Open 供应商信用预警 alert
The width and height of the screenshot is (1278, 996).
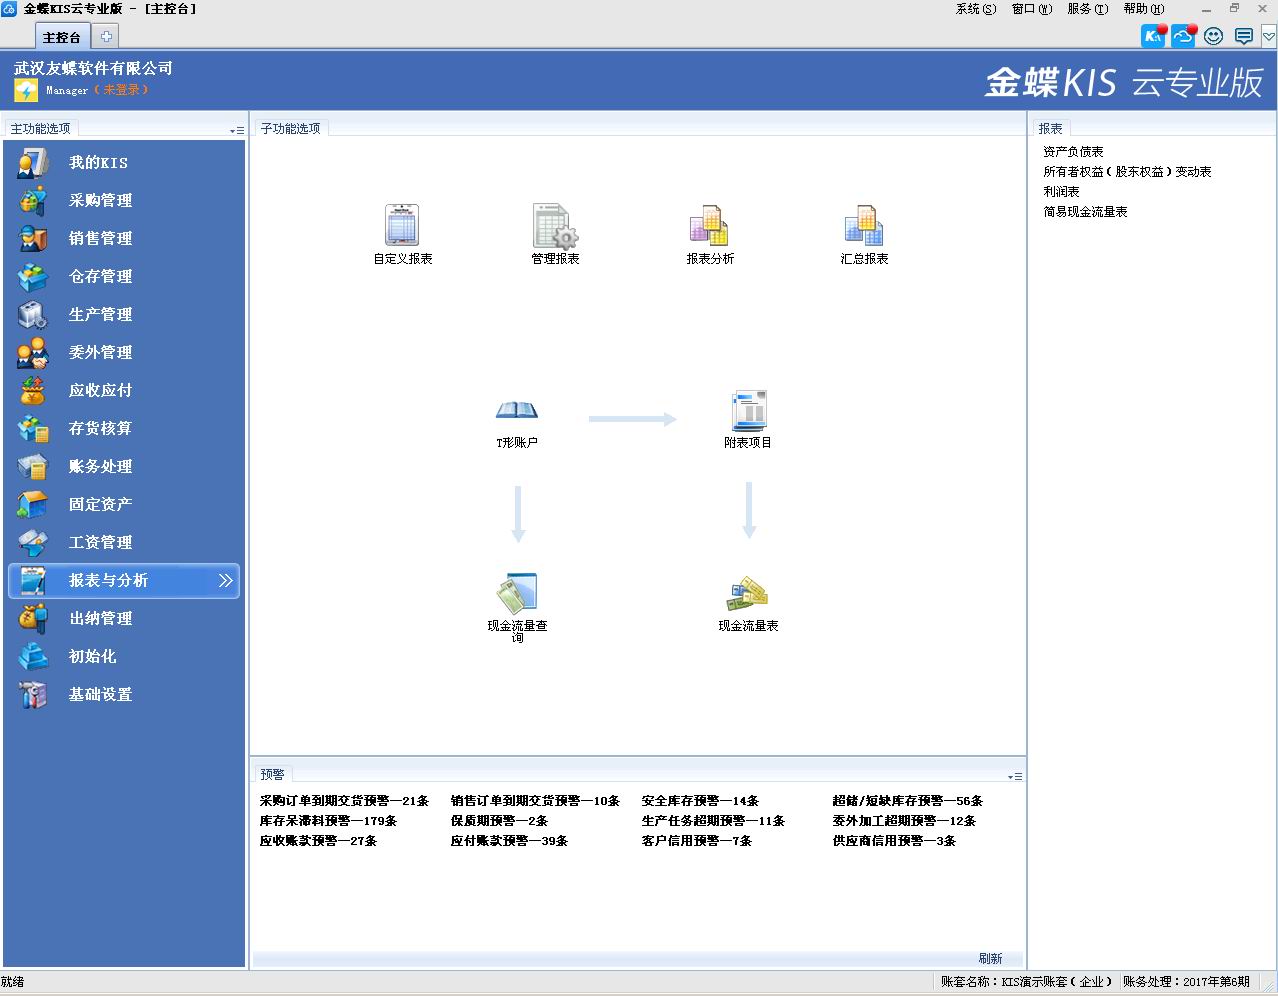894,841
